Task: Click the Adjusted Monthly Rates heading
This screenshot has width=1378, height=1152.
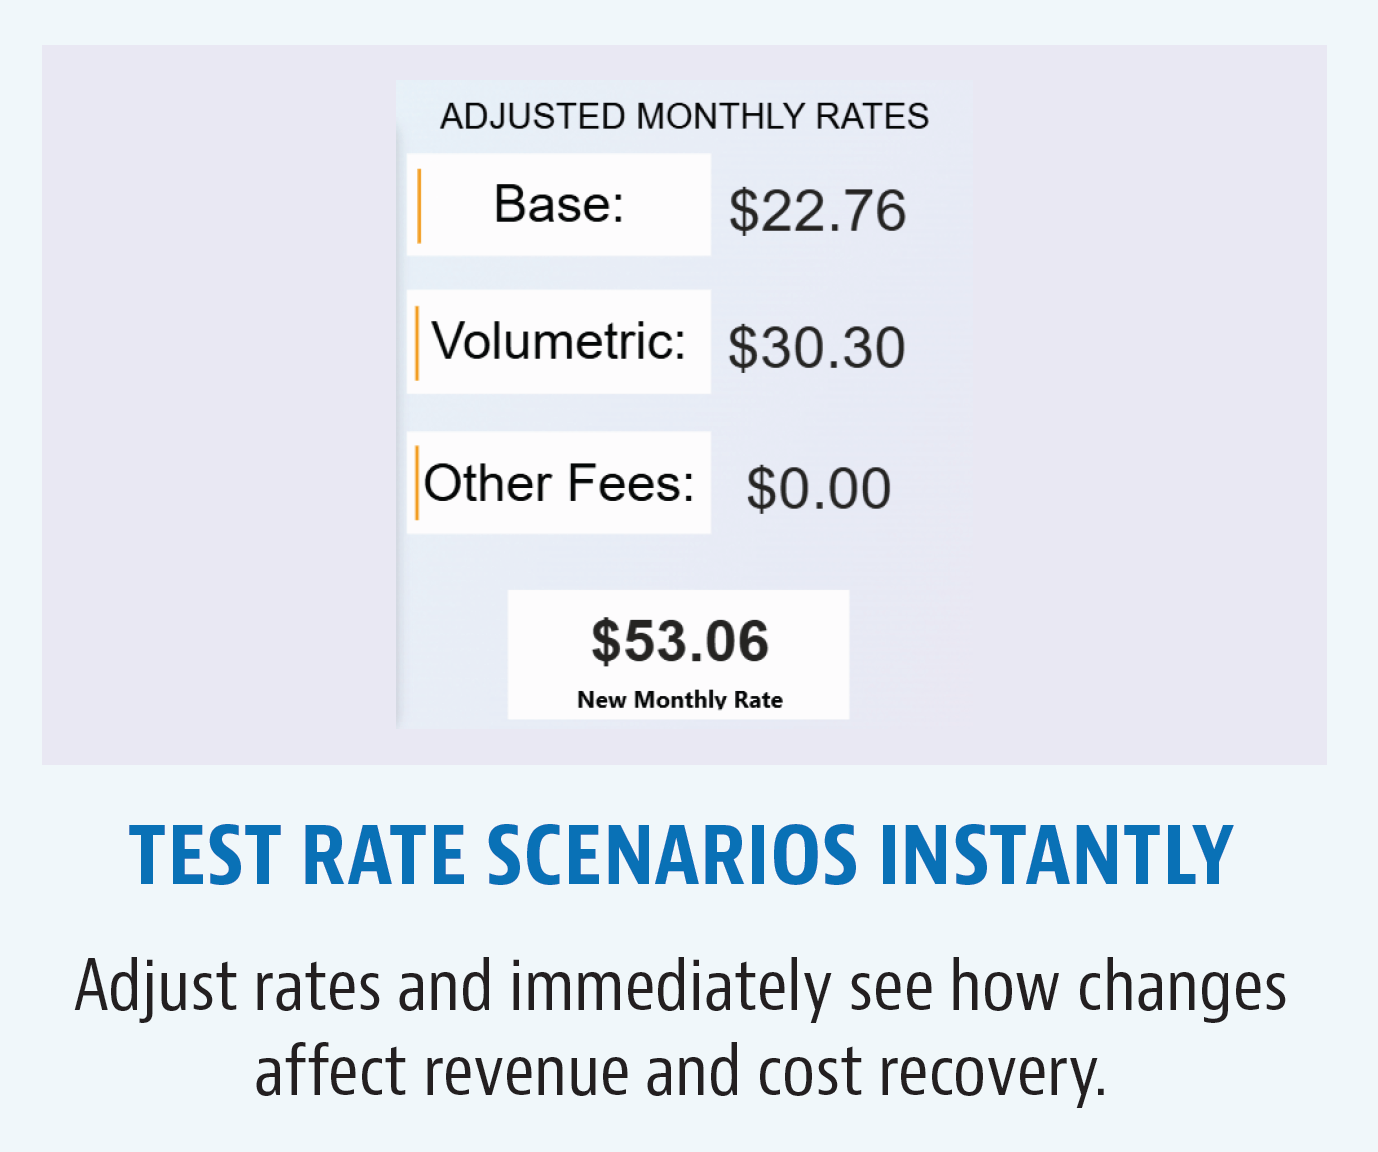Action: click(x=685, y=117)
